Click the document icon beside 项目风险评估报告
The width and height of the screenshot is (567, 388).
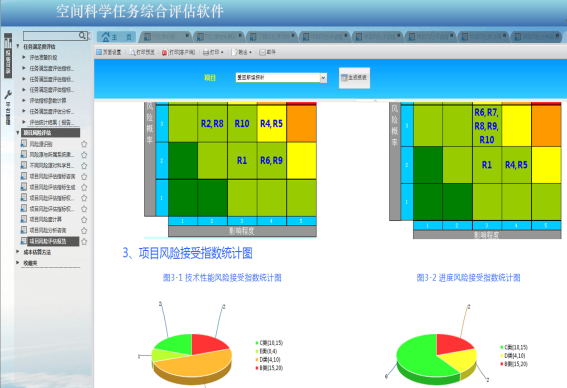(24, 241)
